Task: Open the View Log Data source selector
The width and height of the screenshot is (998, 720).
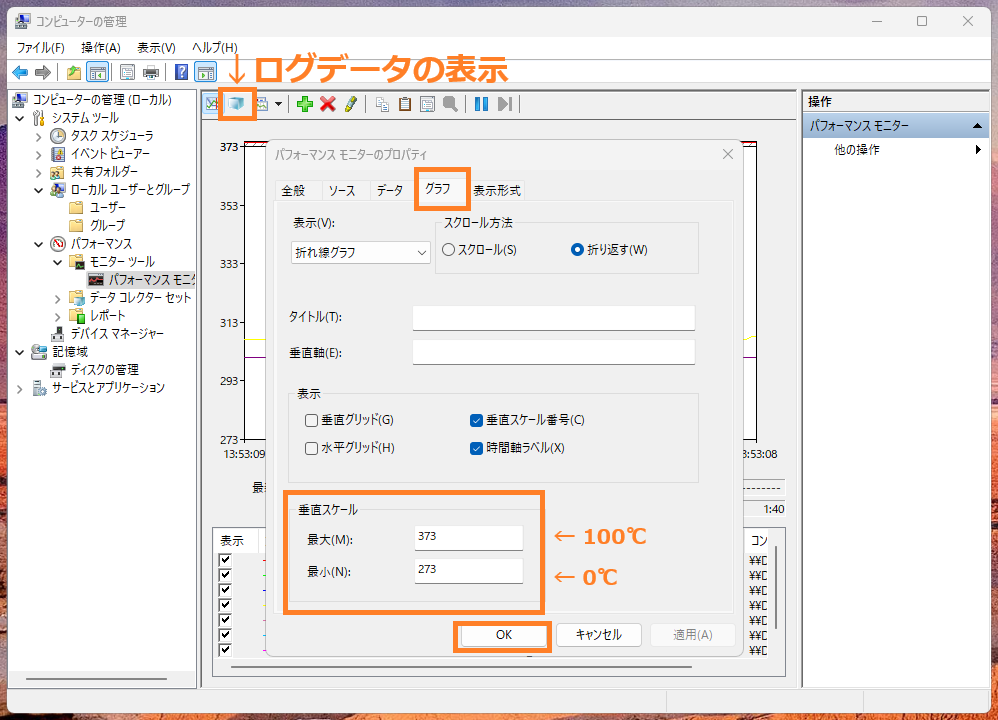Action: [236, 103]
